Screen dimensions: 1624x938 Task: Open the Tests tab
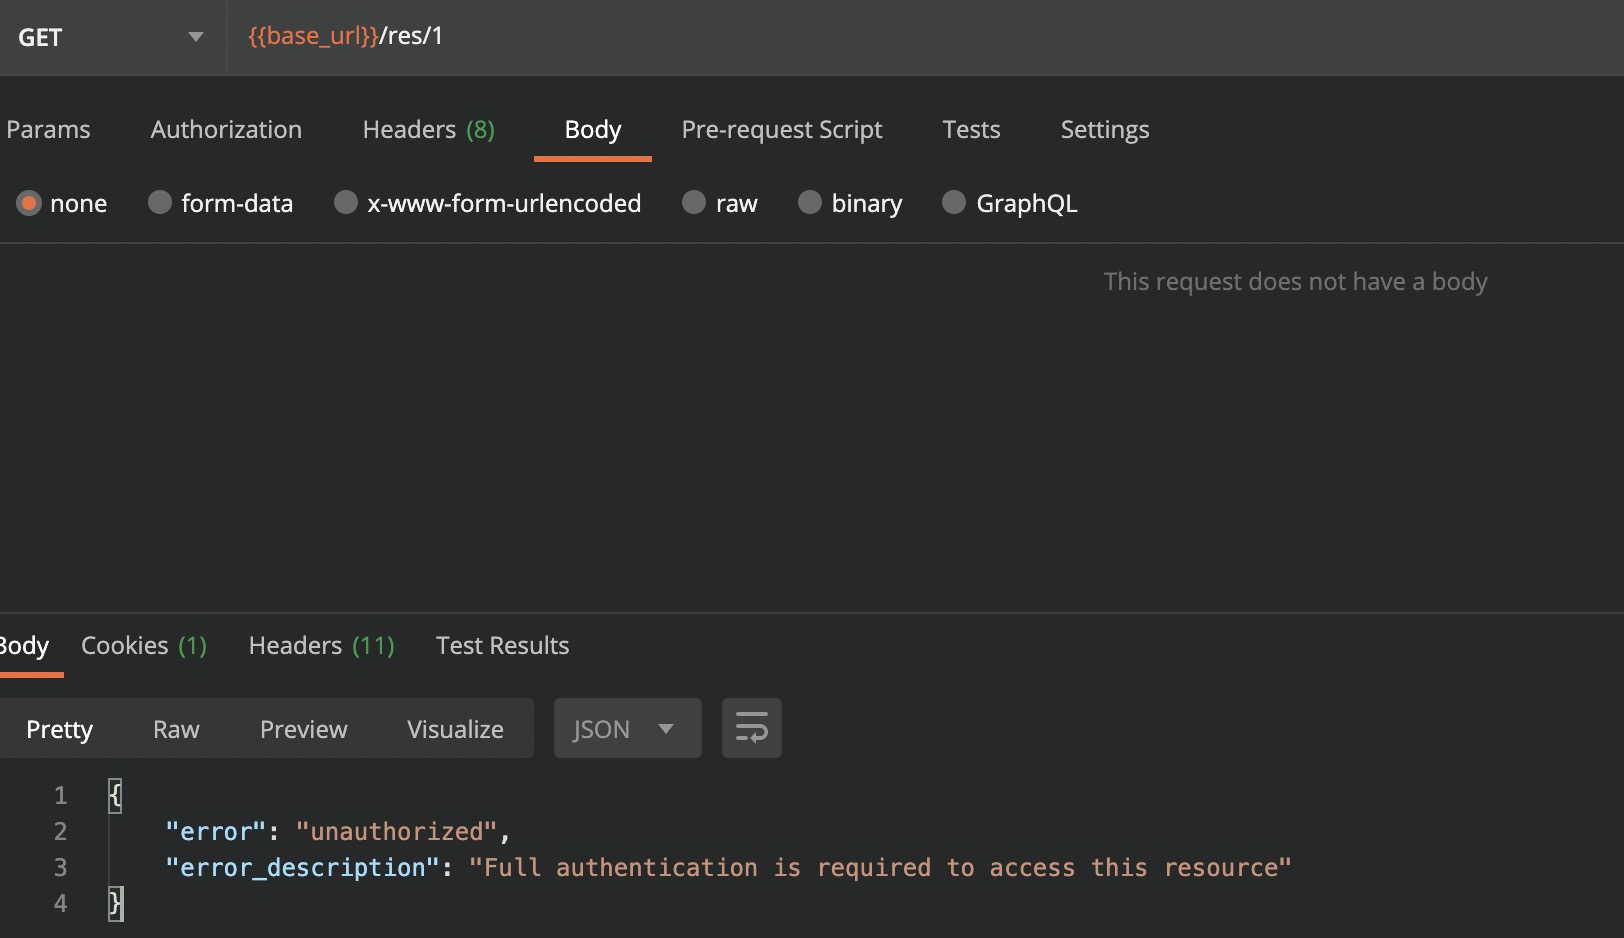970,129
